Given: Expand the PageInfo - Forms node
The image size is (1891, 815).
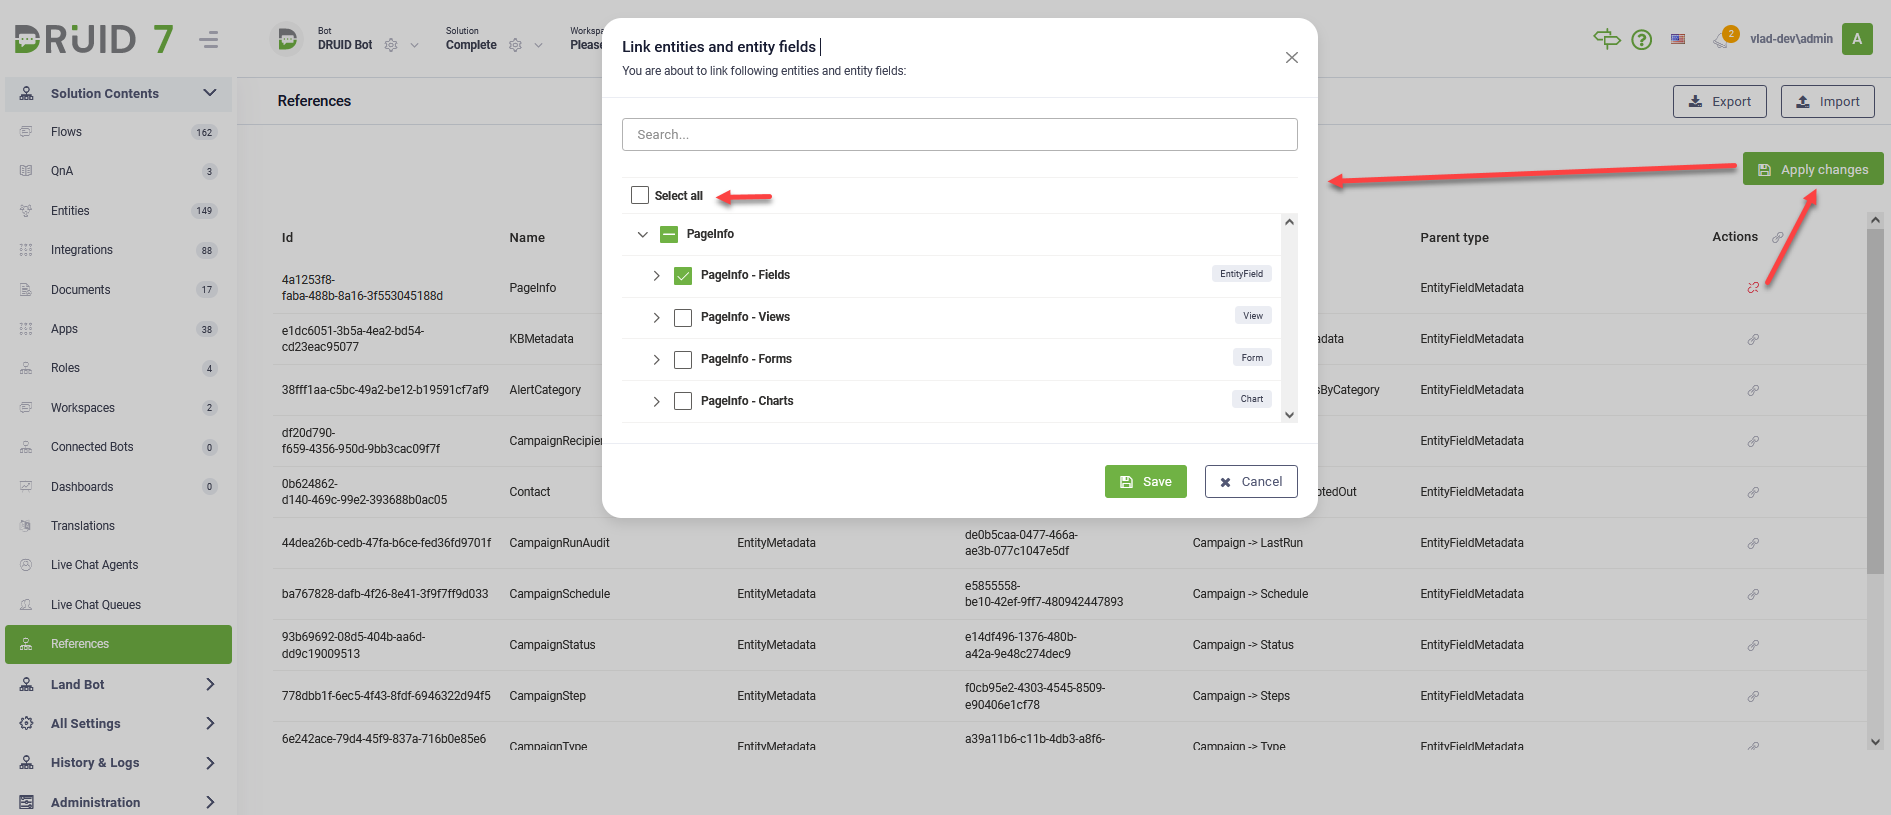Looking at the screenshot, I should click(656, 359).
